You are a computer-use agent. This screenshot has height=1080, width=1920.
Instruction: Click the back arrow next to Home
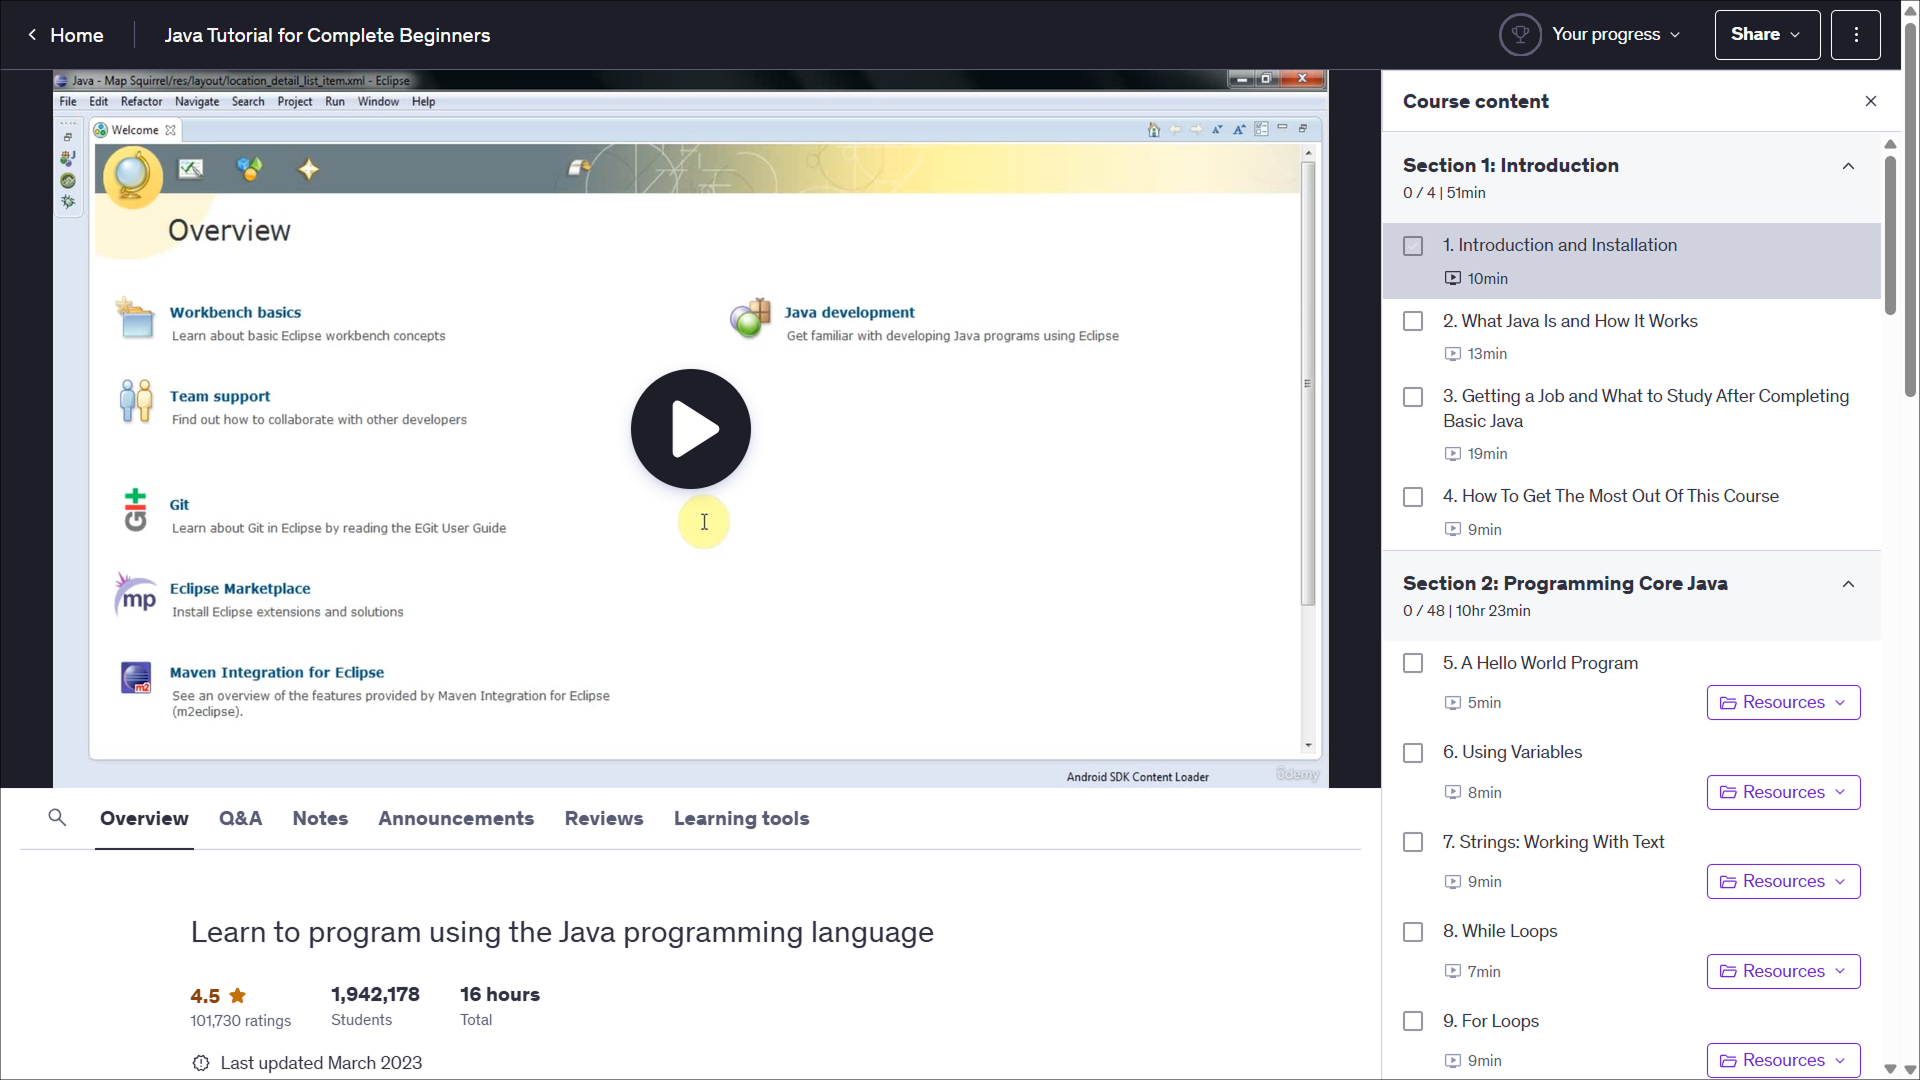coord(32,35)
